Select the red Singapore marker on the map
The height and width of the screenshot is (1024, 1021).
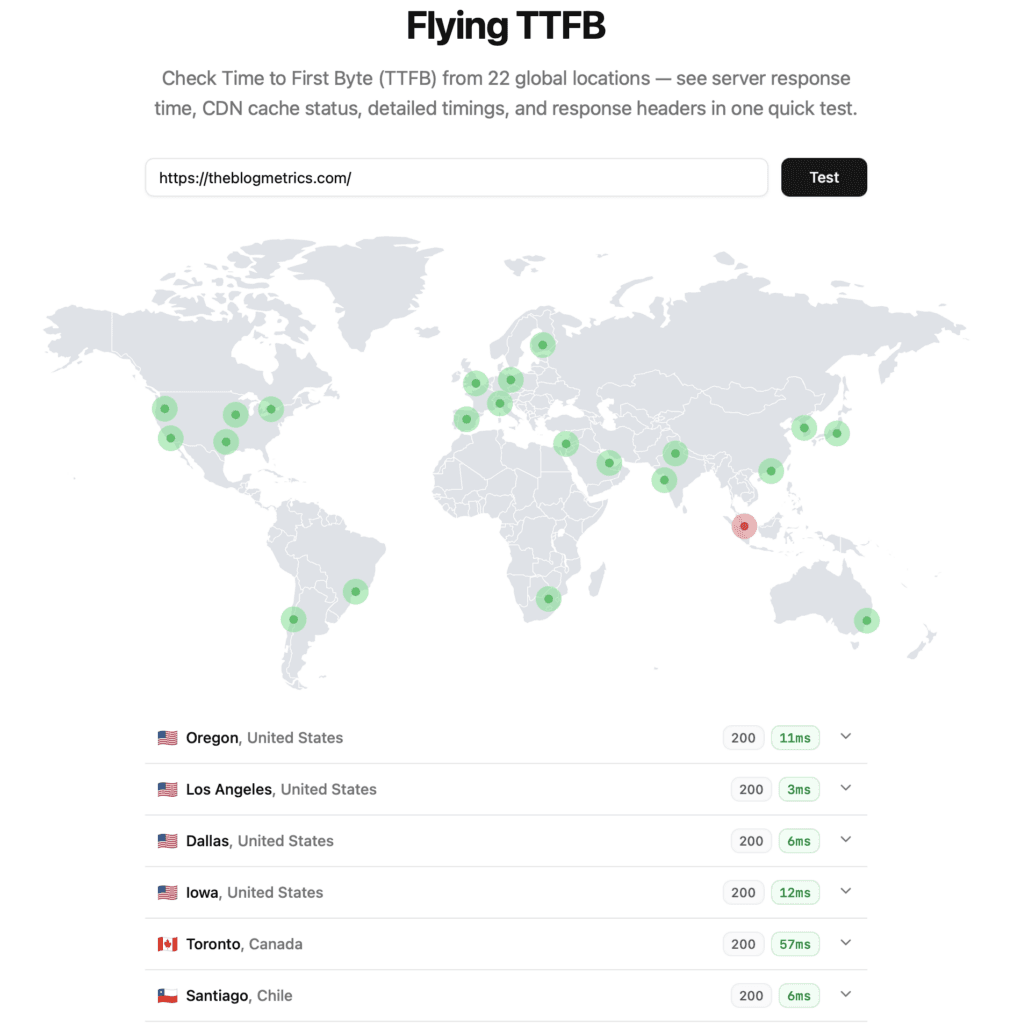point(744,526)
